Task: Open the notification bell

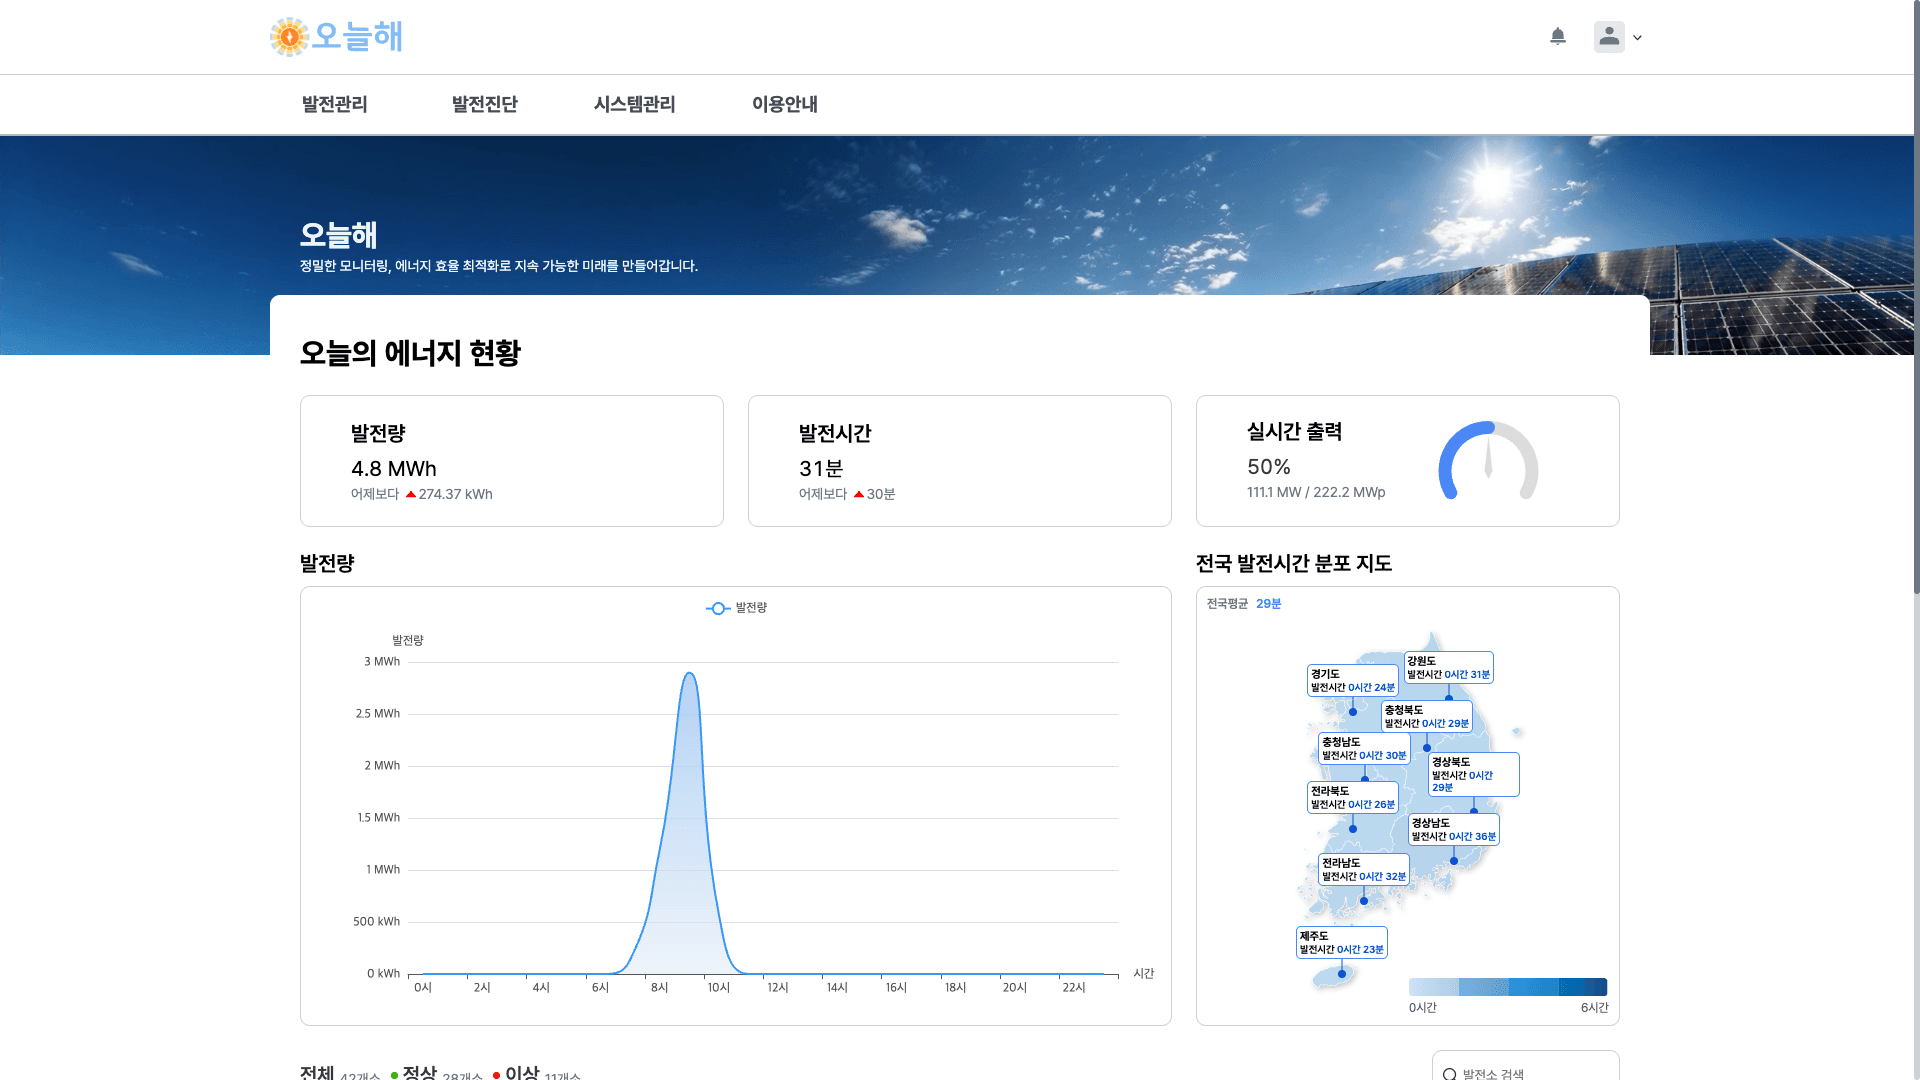Action: [x=1557, y=37]
